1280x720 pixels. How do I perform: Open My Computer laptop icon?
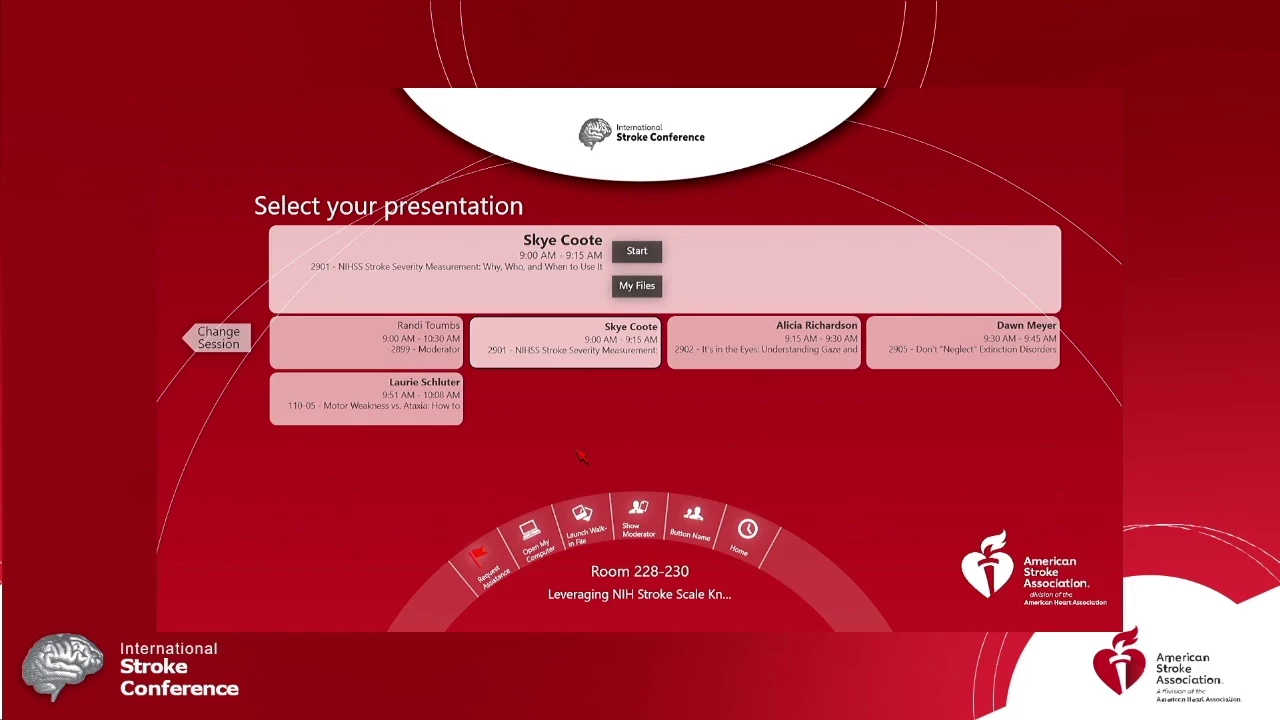pos(530,531)
